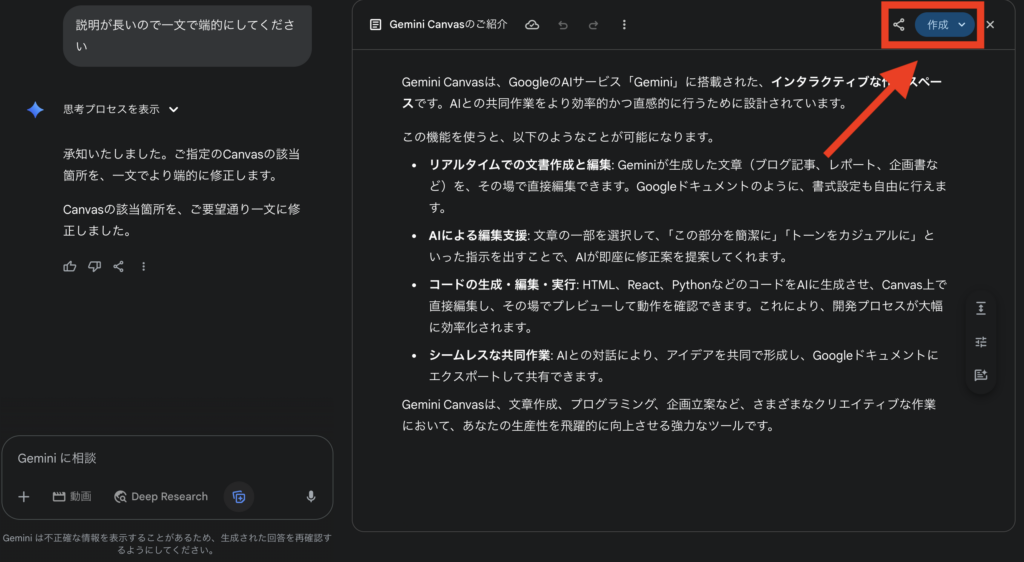Click the suggest edits icon on right rail
Screen dimensions: 1024x562
[980, 375]
